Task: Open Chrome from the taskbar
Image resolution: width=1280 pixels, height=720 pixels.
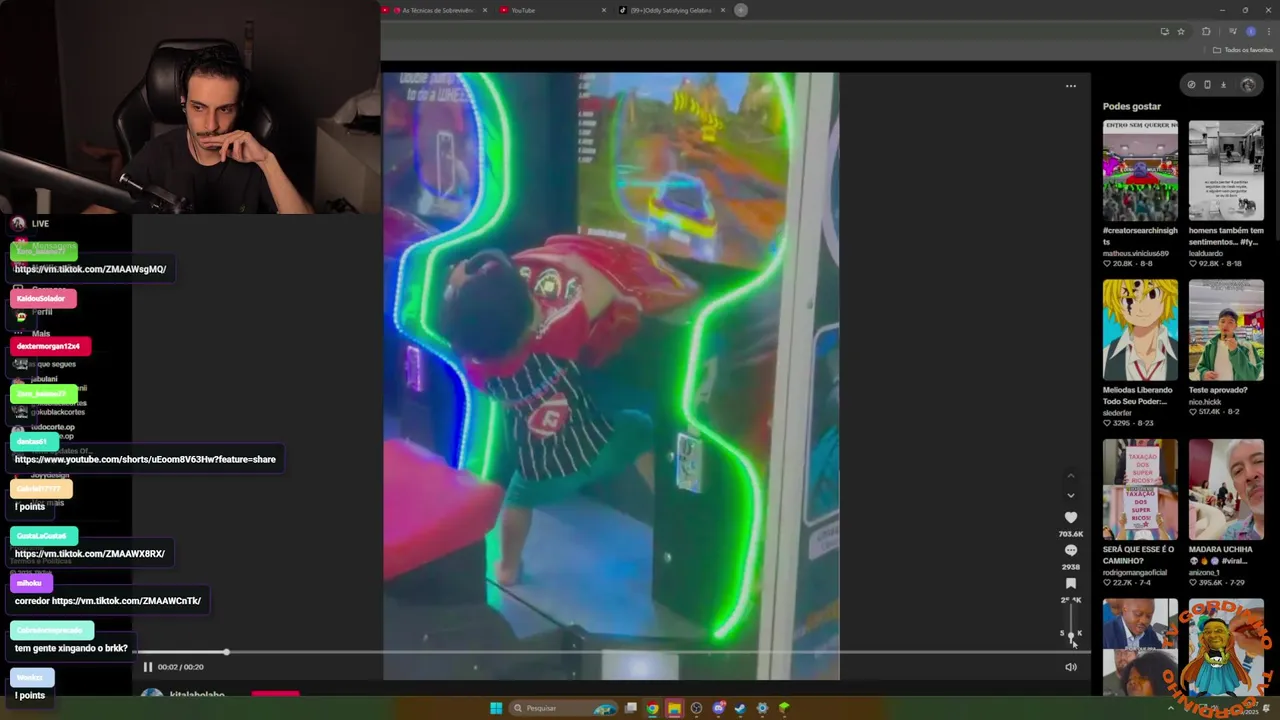Action: pyautogui.click(x=652, y=708)
